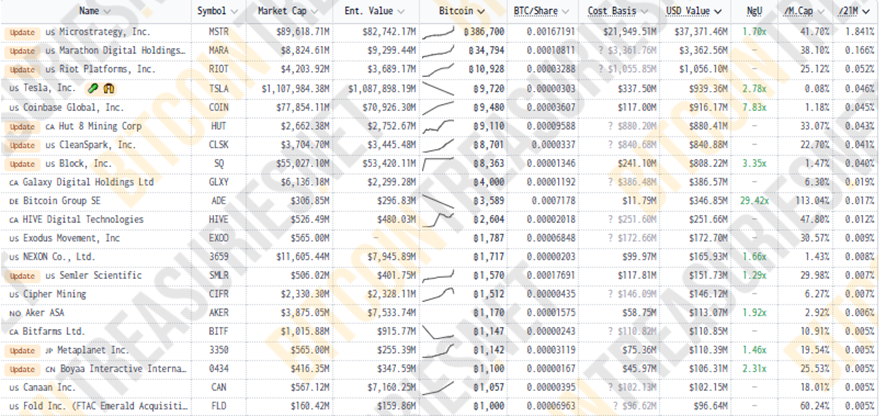Click the 1.841% /21M value
The width and height of the screenshot is (886, 416).
point(859,32)
